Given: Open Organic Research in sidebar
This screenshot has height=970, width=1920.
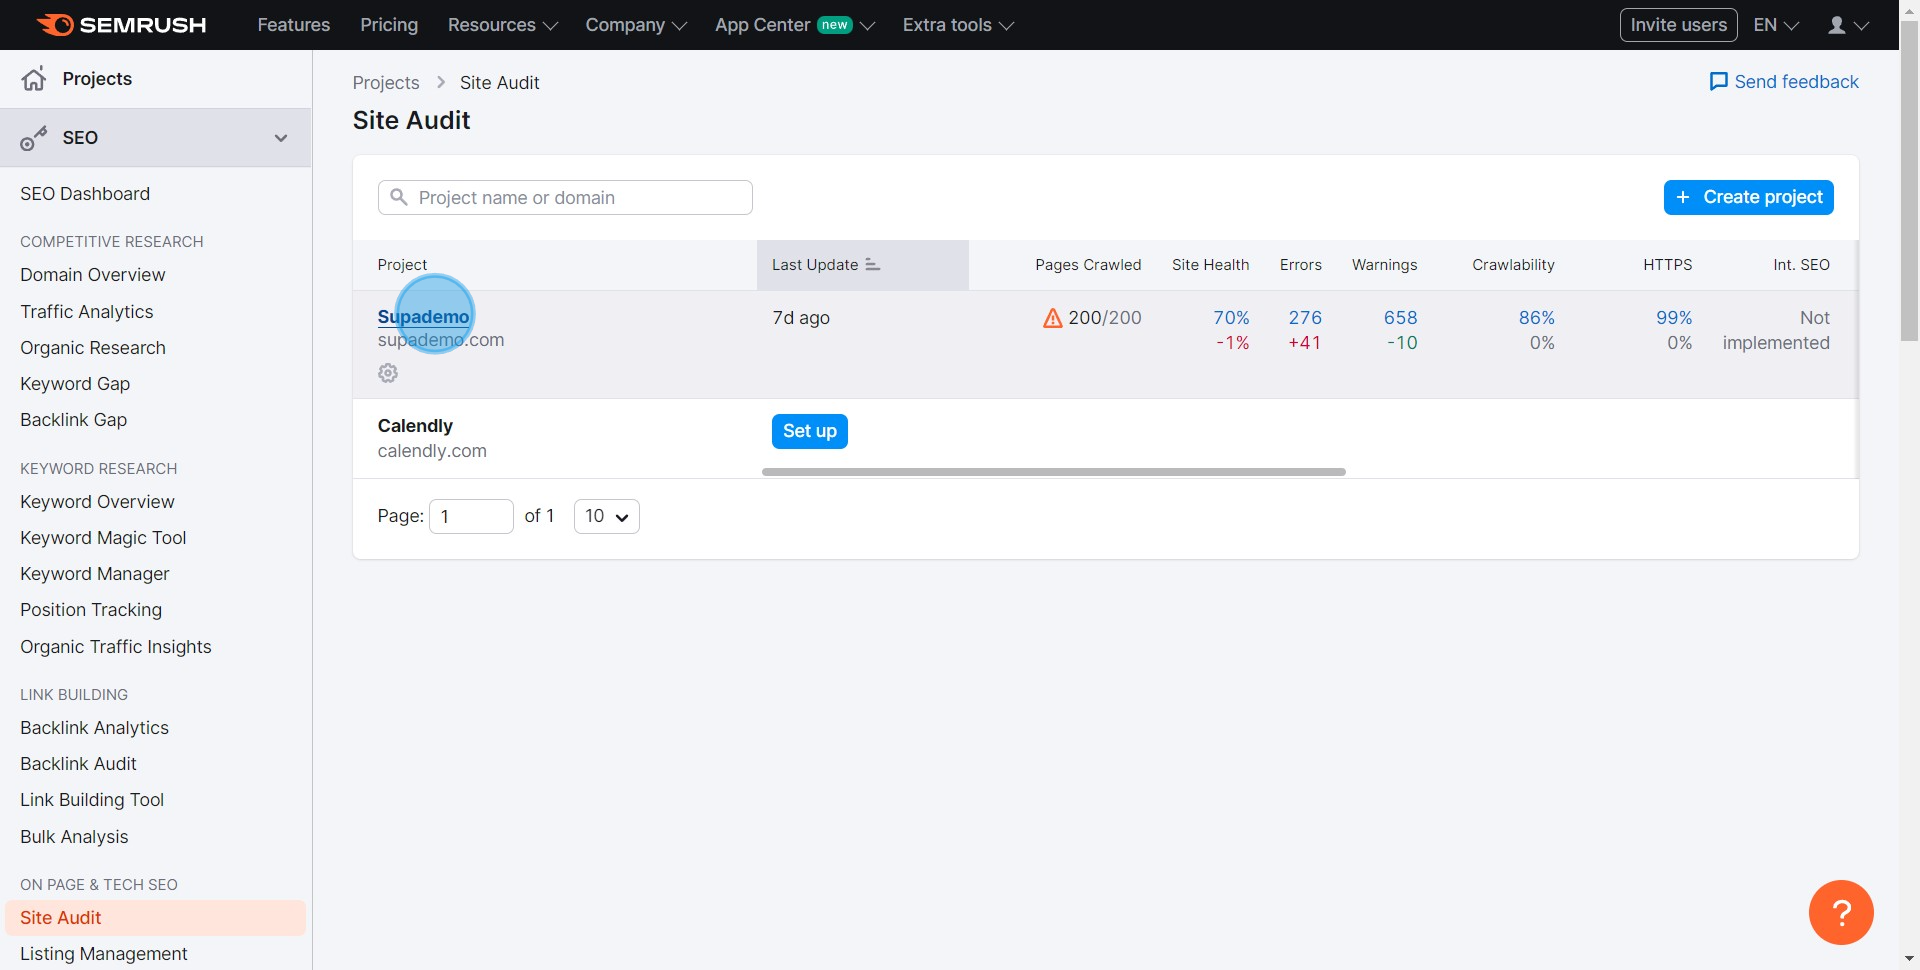Looking at the screenshot, I should 93,348.
